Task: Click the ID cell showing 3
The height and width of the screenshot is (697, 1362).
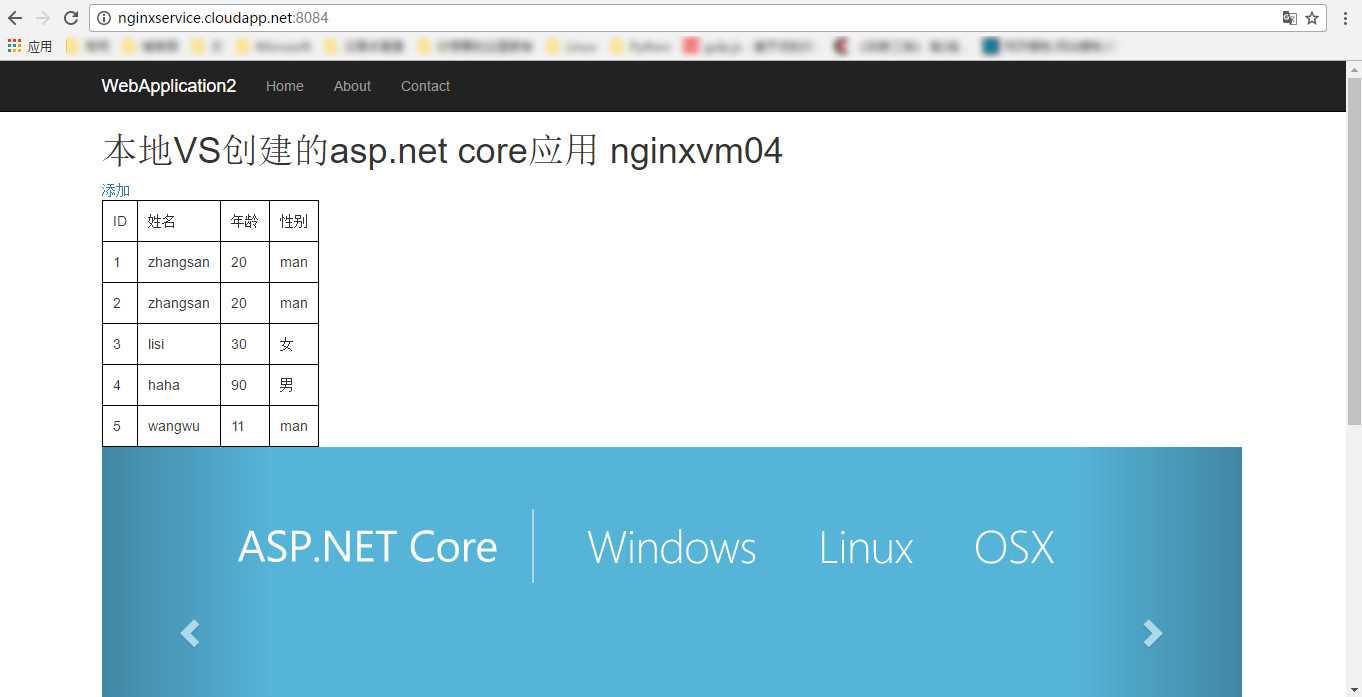Action: 120,344
